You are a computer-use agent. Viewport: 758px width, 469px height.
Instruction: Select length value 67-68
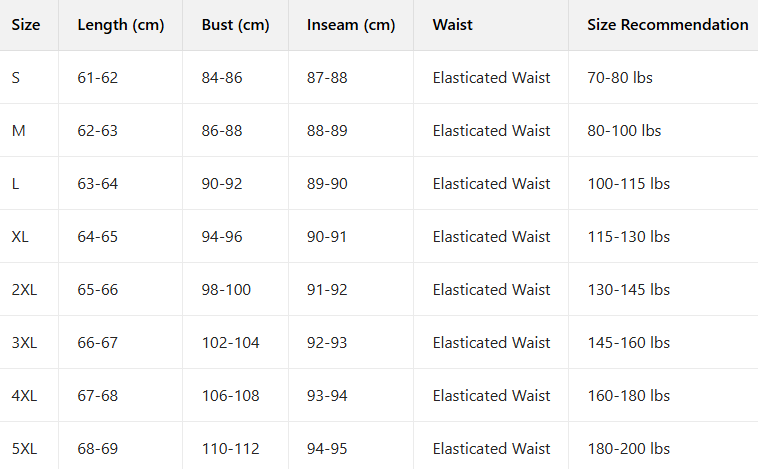tap(98, 396)
